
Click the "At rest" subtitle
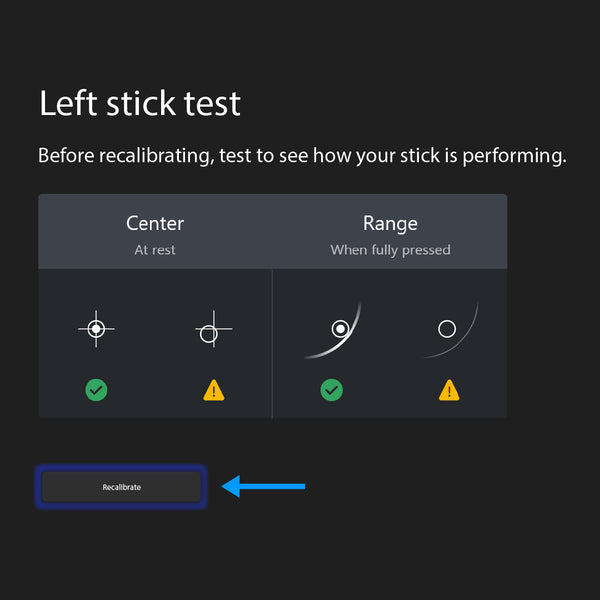click(155, 250)
